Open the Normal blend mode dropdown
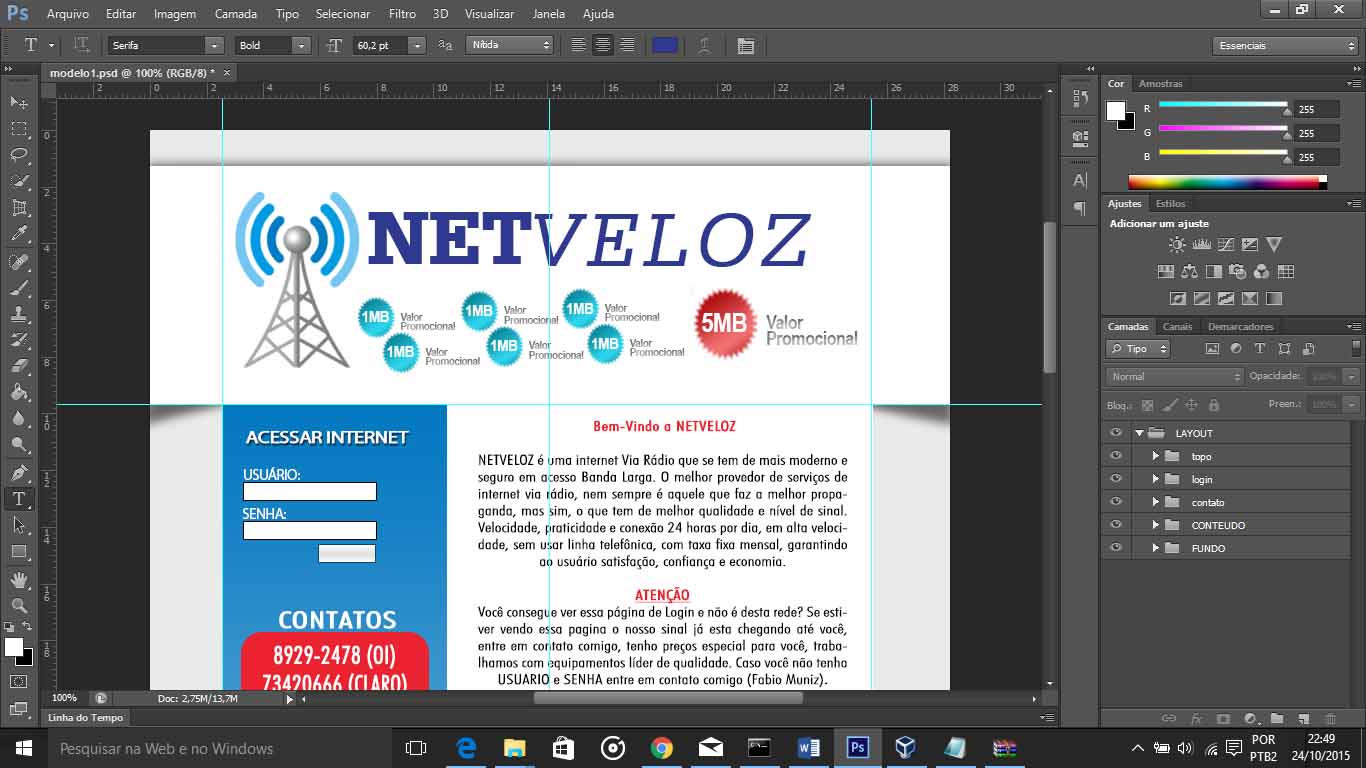This screenshot has height=768, width=1366. pyautogui.click(x=1175, y=376)
